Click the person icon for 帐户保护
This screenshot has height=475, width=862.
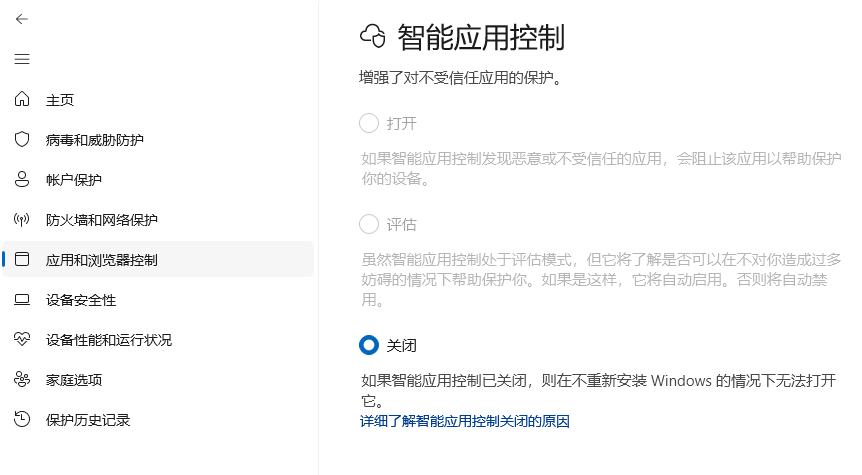pos(22,180)
